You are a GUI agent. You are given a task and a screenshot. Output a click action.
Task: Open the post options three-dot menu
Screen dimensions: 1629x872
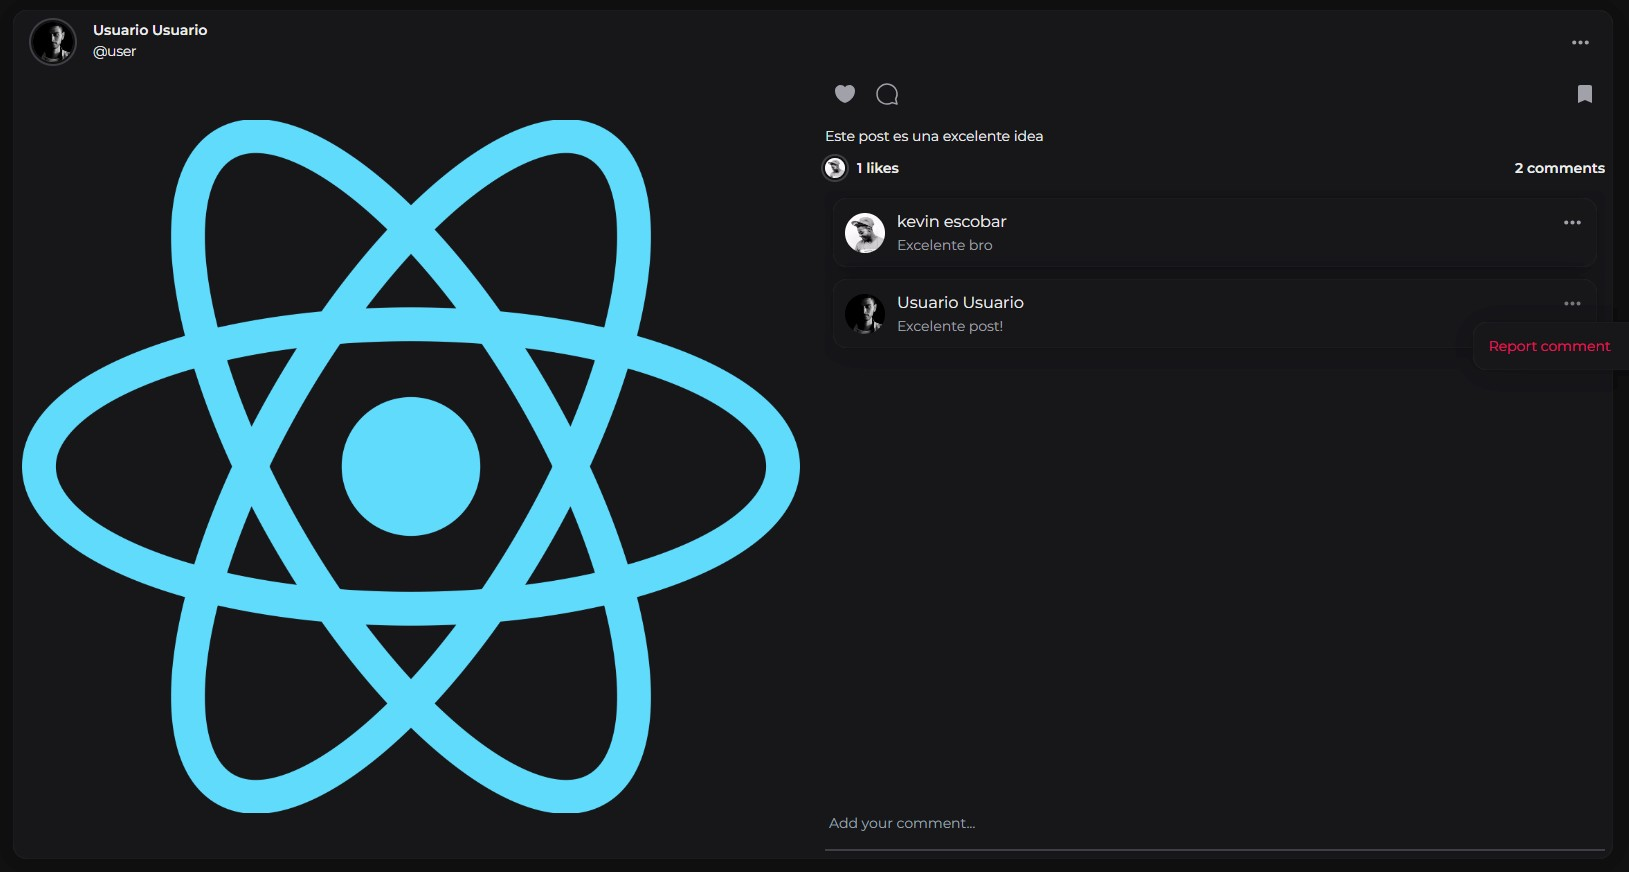coord(1580,43)
